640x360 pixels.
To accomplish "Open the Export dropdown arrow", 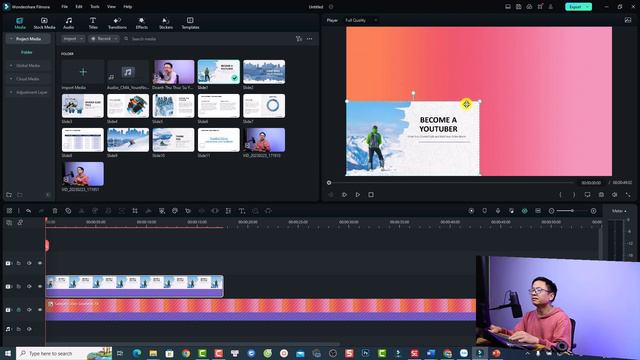I will point(588,7).
